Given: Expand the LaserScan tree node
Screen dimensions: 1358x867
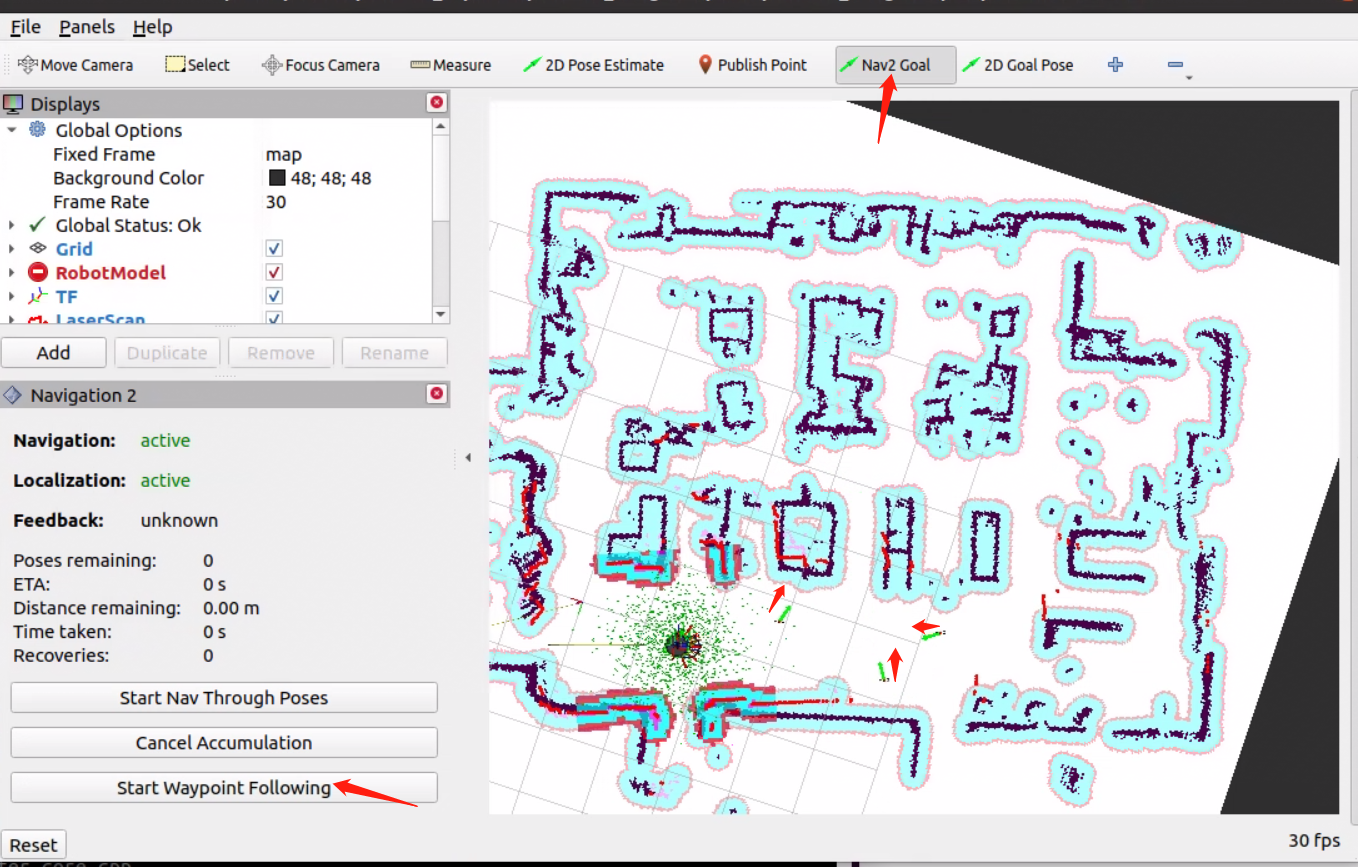Looking at the screenshot, I should (11, 320).
